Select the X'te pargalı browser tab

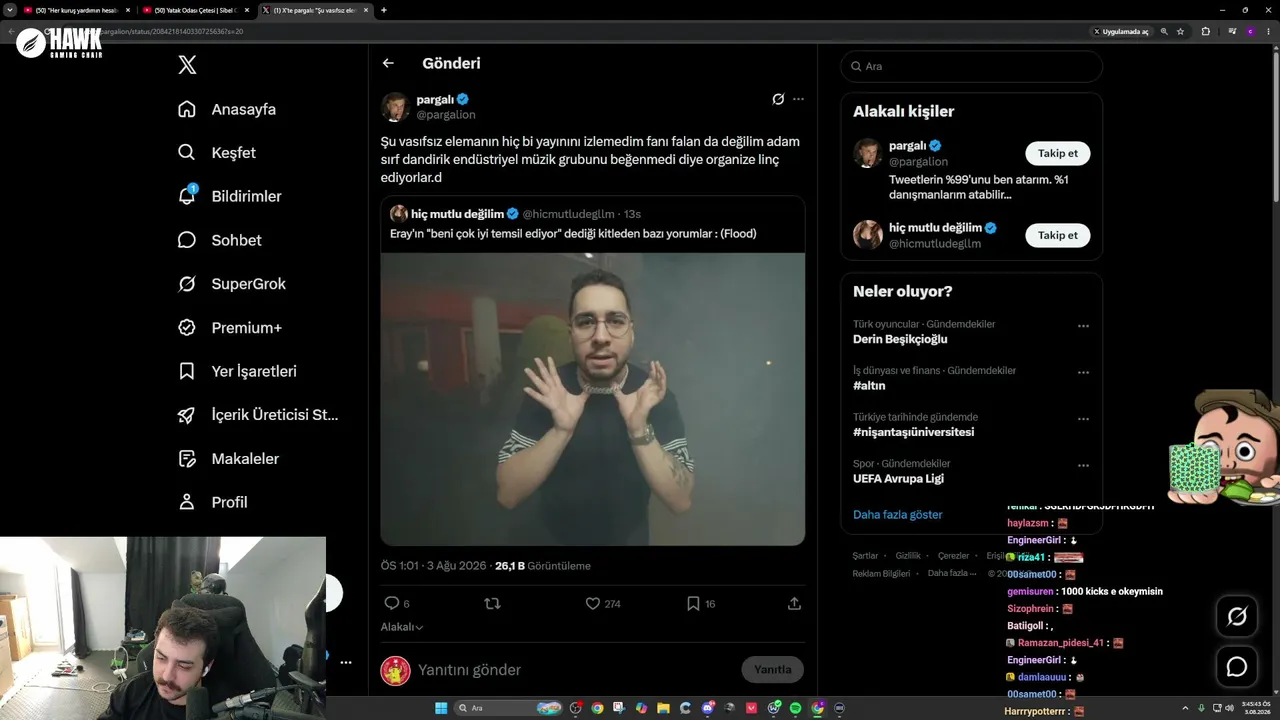point(315,10)
